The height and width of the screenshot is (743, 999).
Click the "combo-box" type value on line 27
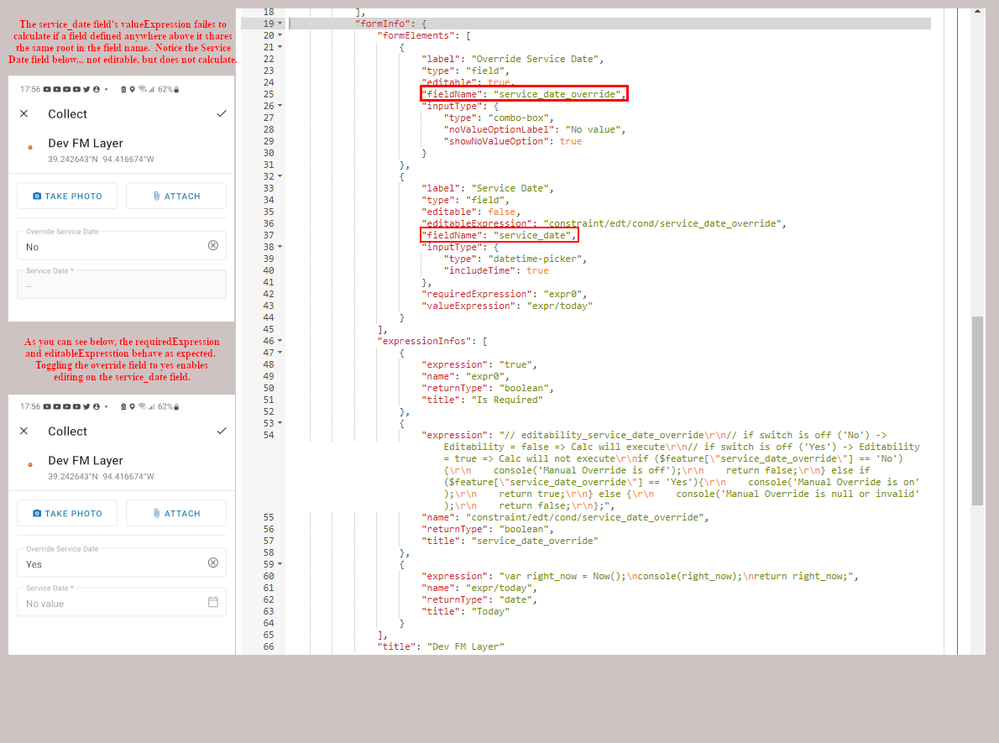(x=518, y=118)
